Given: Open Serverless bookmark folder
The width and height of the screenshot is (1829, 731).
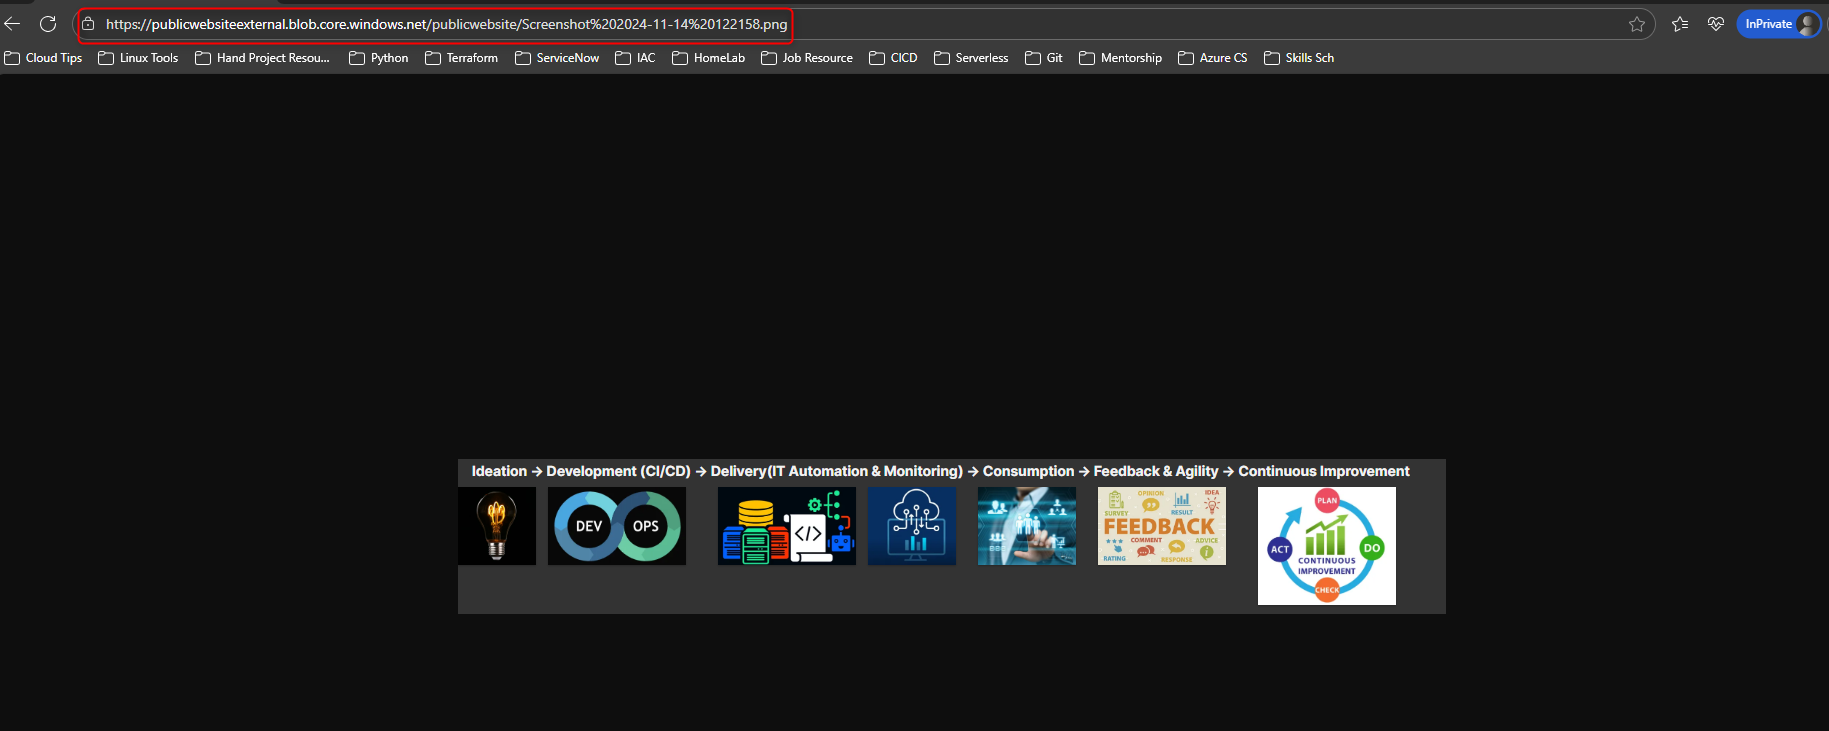Looking at the screenshot, I should [971, 58].
